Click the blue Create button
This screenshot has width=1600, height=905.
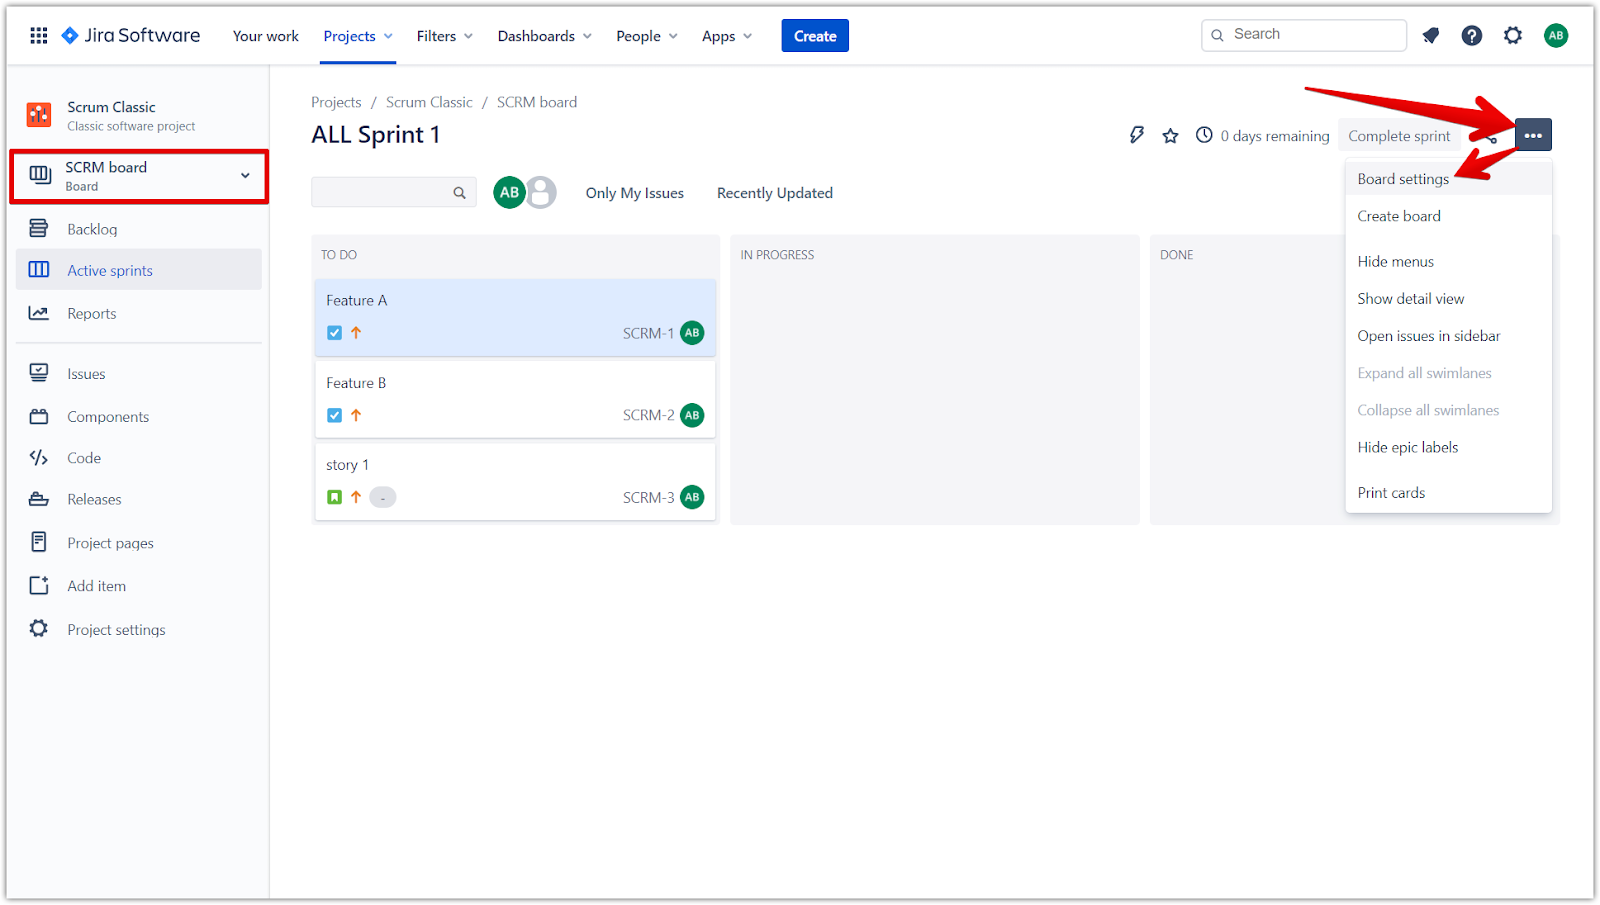coord(814,36)
